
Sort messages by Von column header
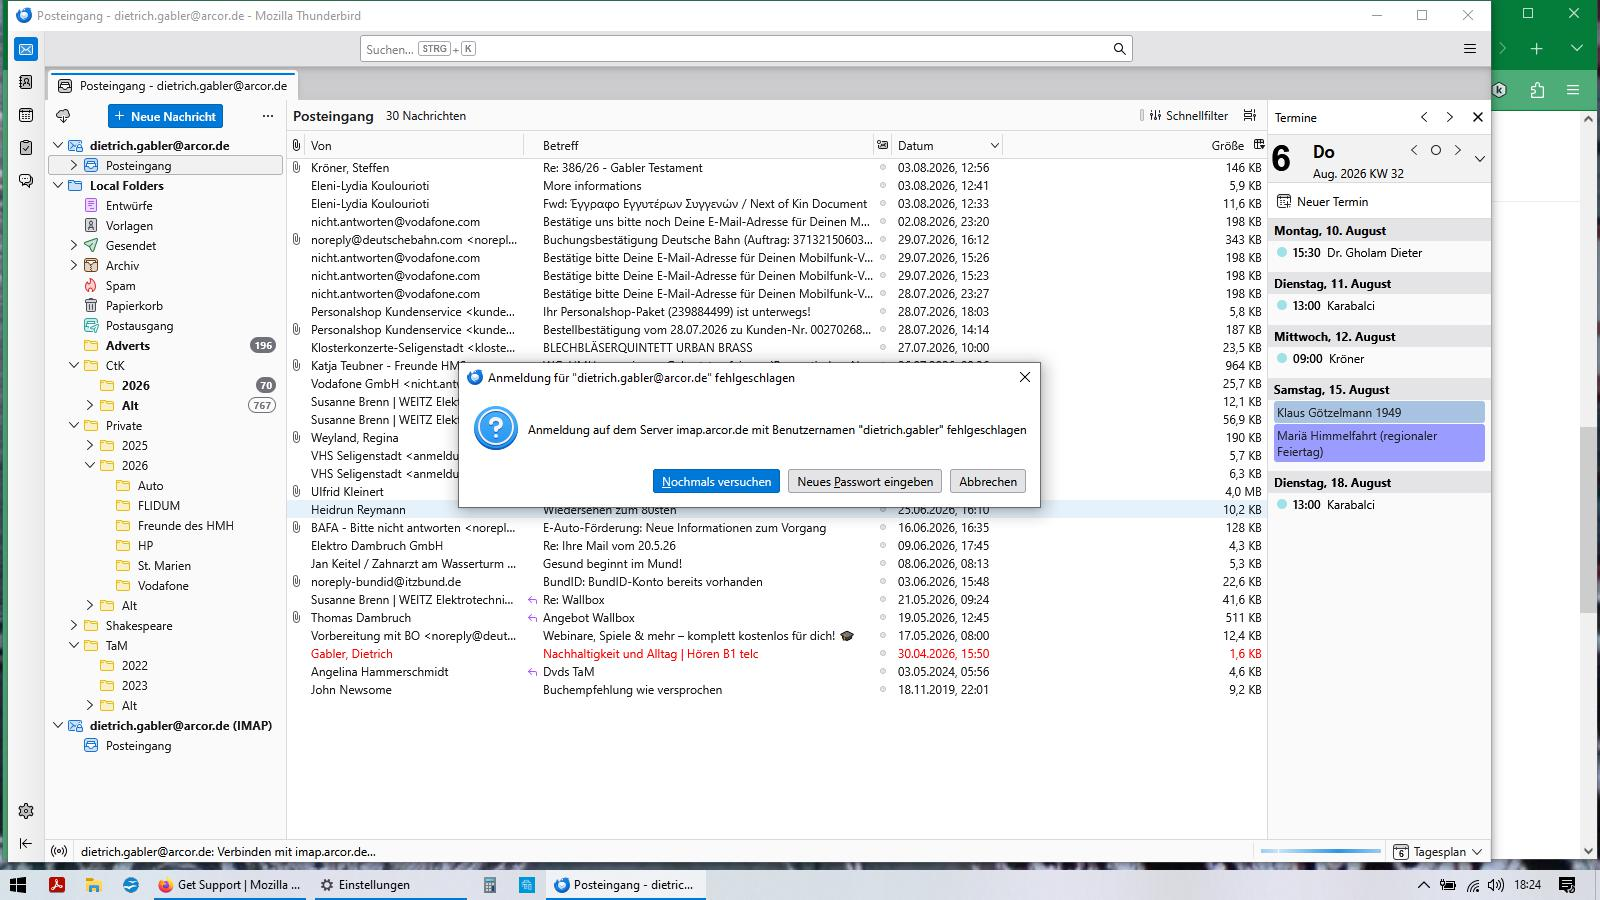click(x=413, y=145)
